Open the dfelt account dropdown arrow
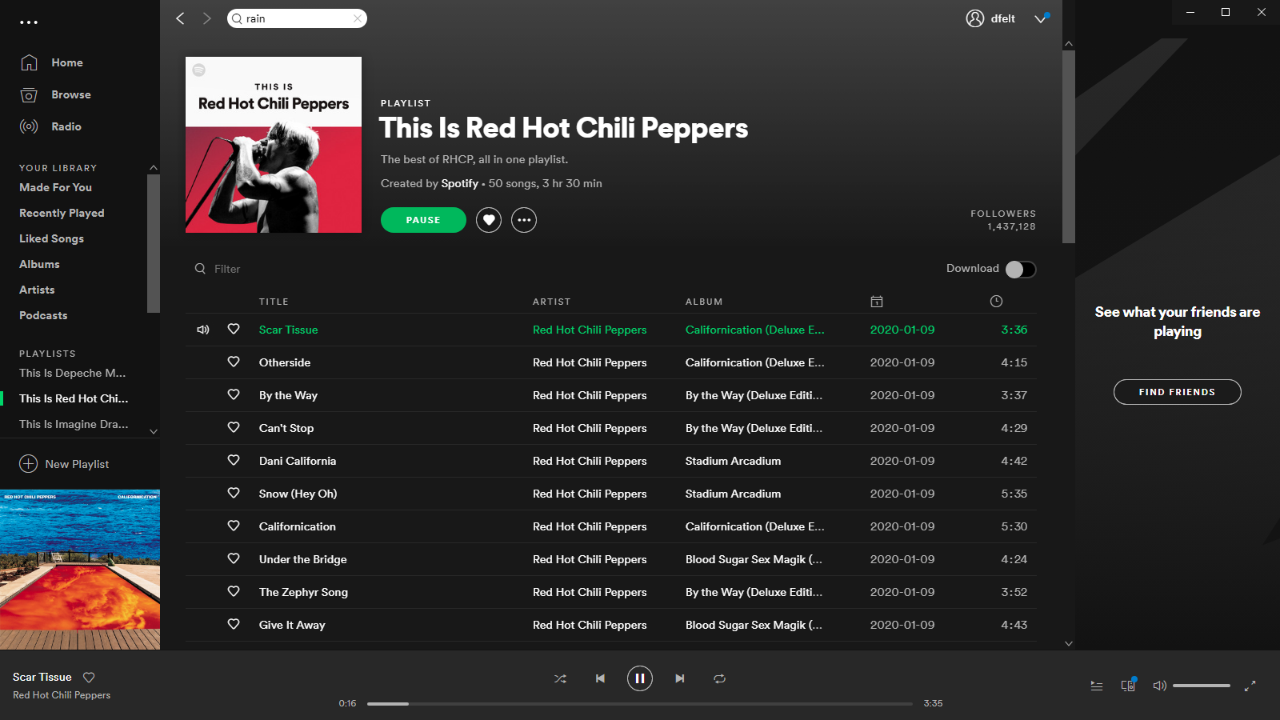Viewport: 1280px width, 720px height. (x=1040, y=19)
